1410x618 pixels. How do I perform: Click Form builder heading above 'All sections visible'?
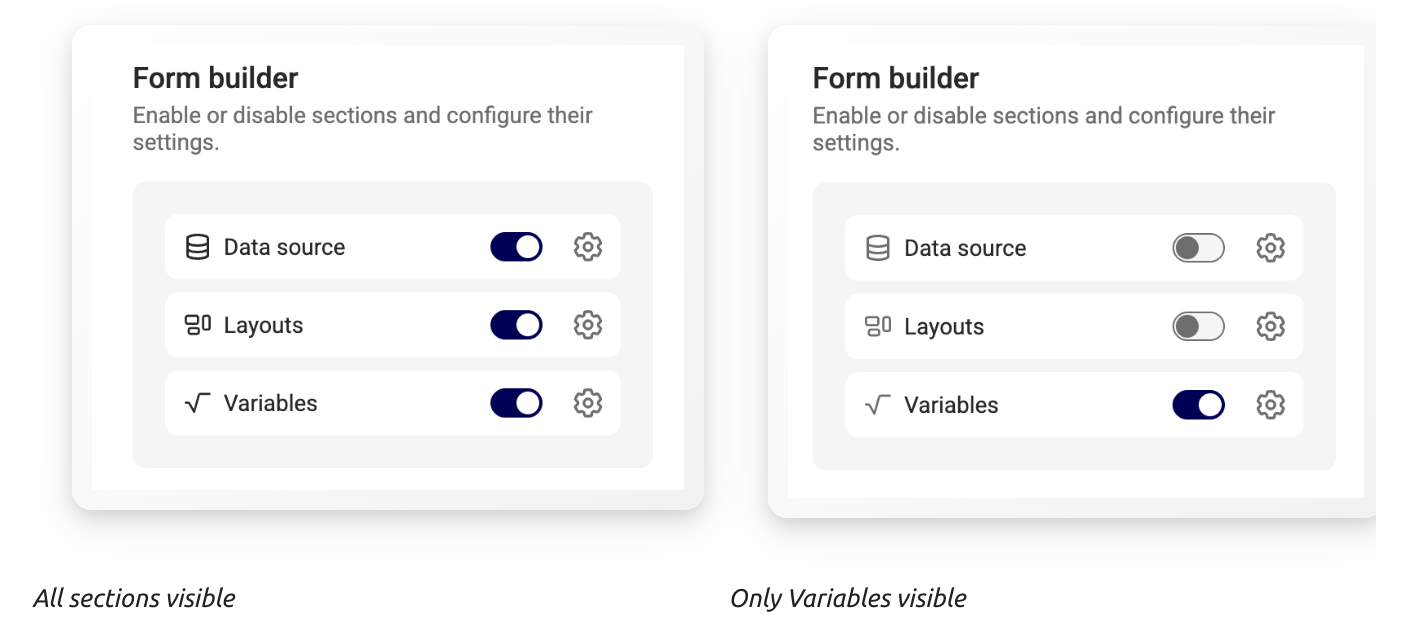coord(216,78)
